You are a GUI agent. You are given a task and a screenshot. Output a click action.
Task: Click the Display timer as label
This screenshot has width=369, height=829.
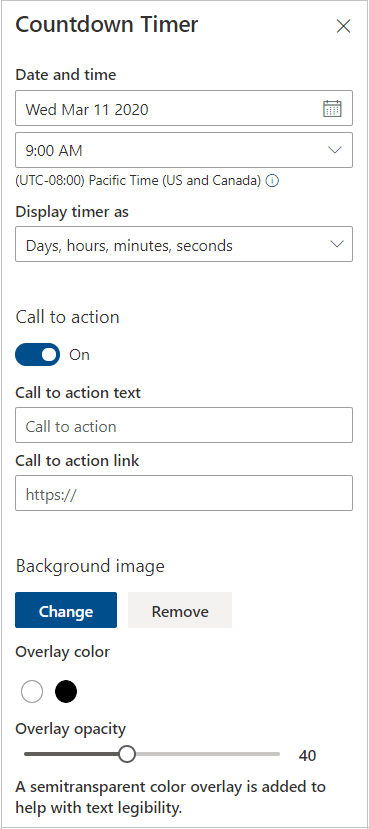[72, 212]
